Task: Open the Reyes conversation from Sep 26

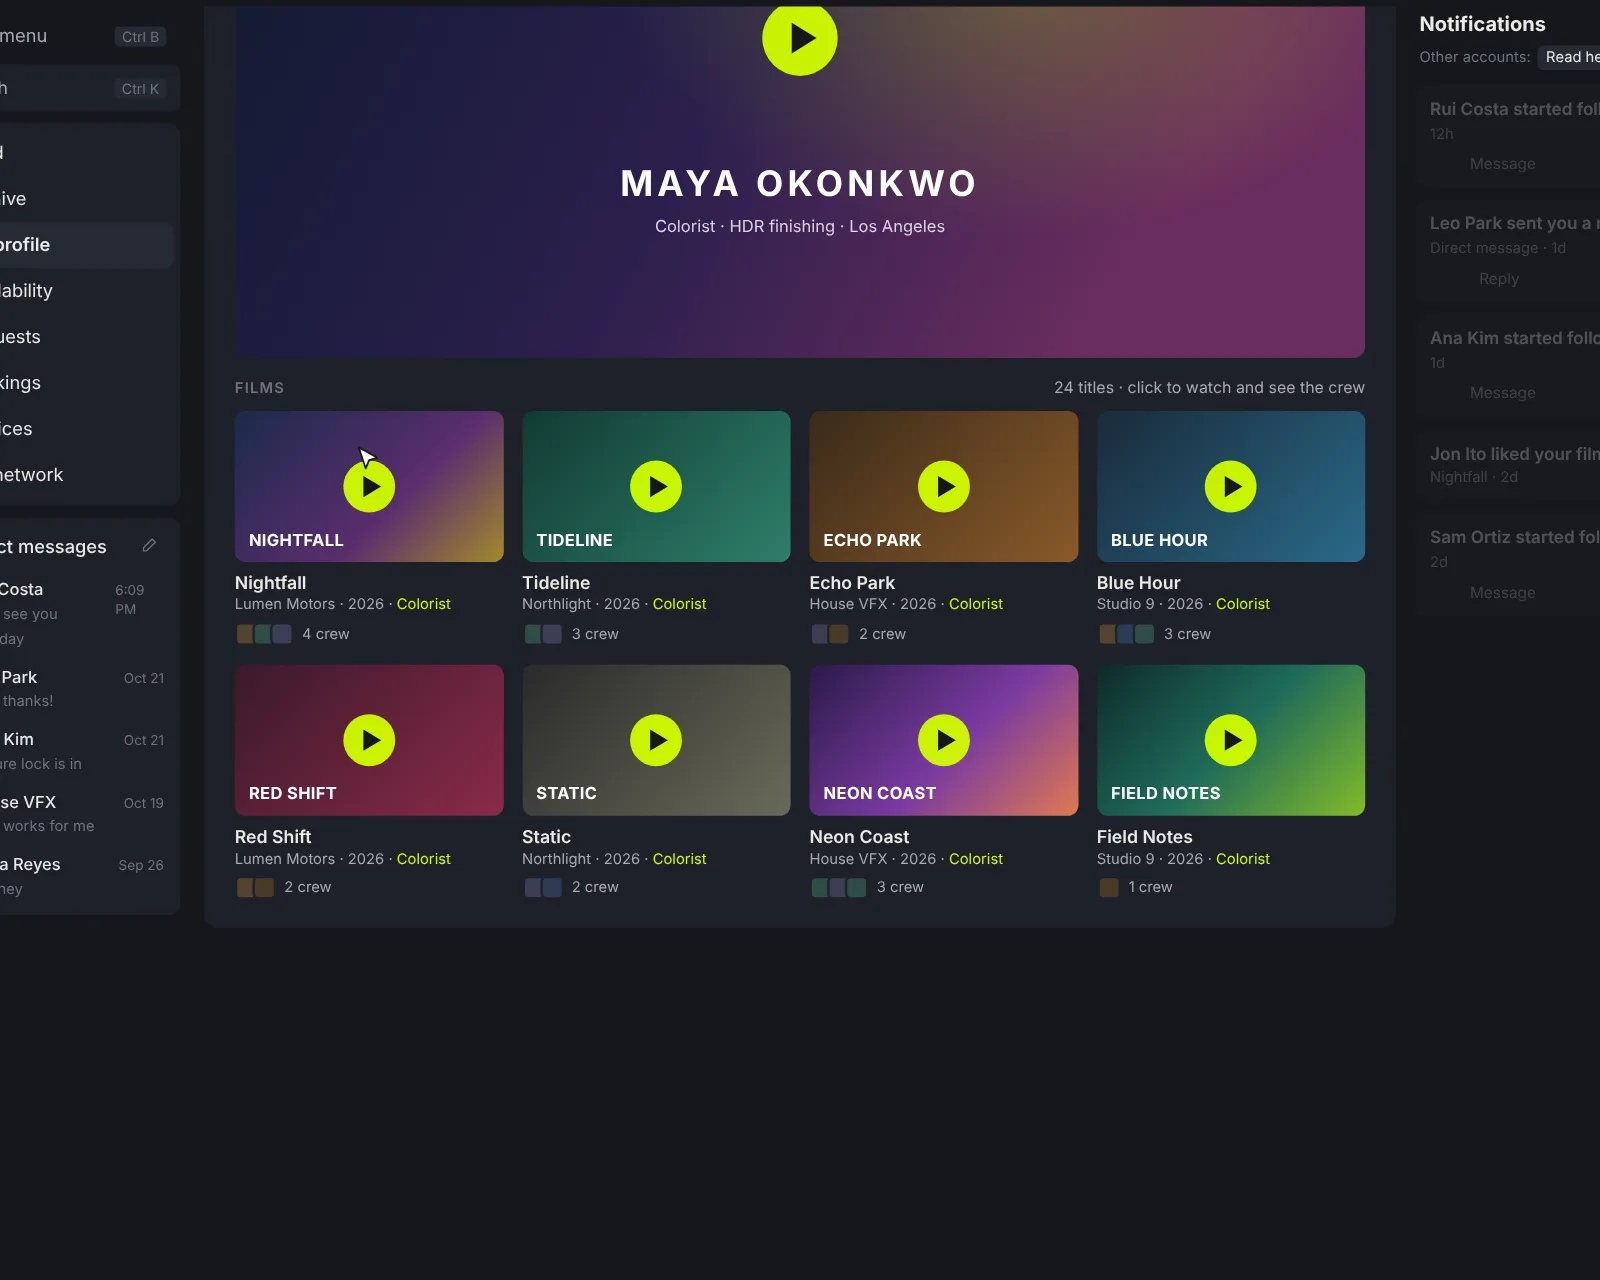Action: pos(84,876)
